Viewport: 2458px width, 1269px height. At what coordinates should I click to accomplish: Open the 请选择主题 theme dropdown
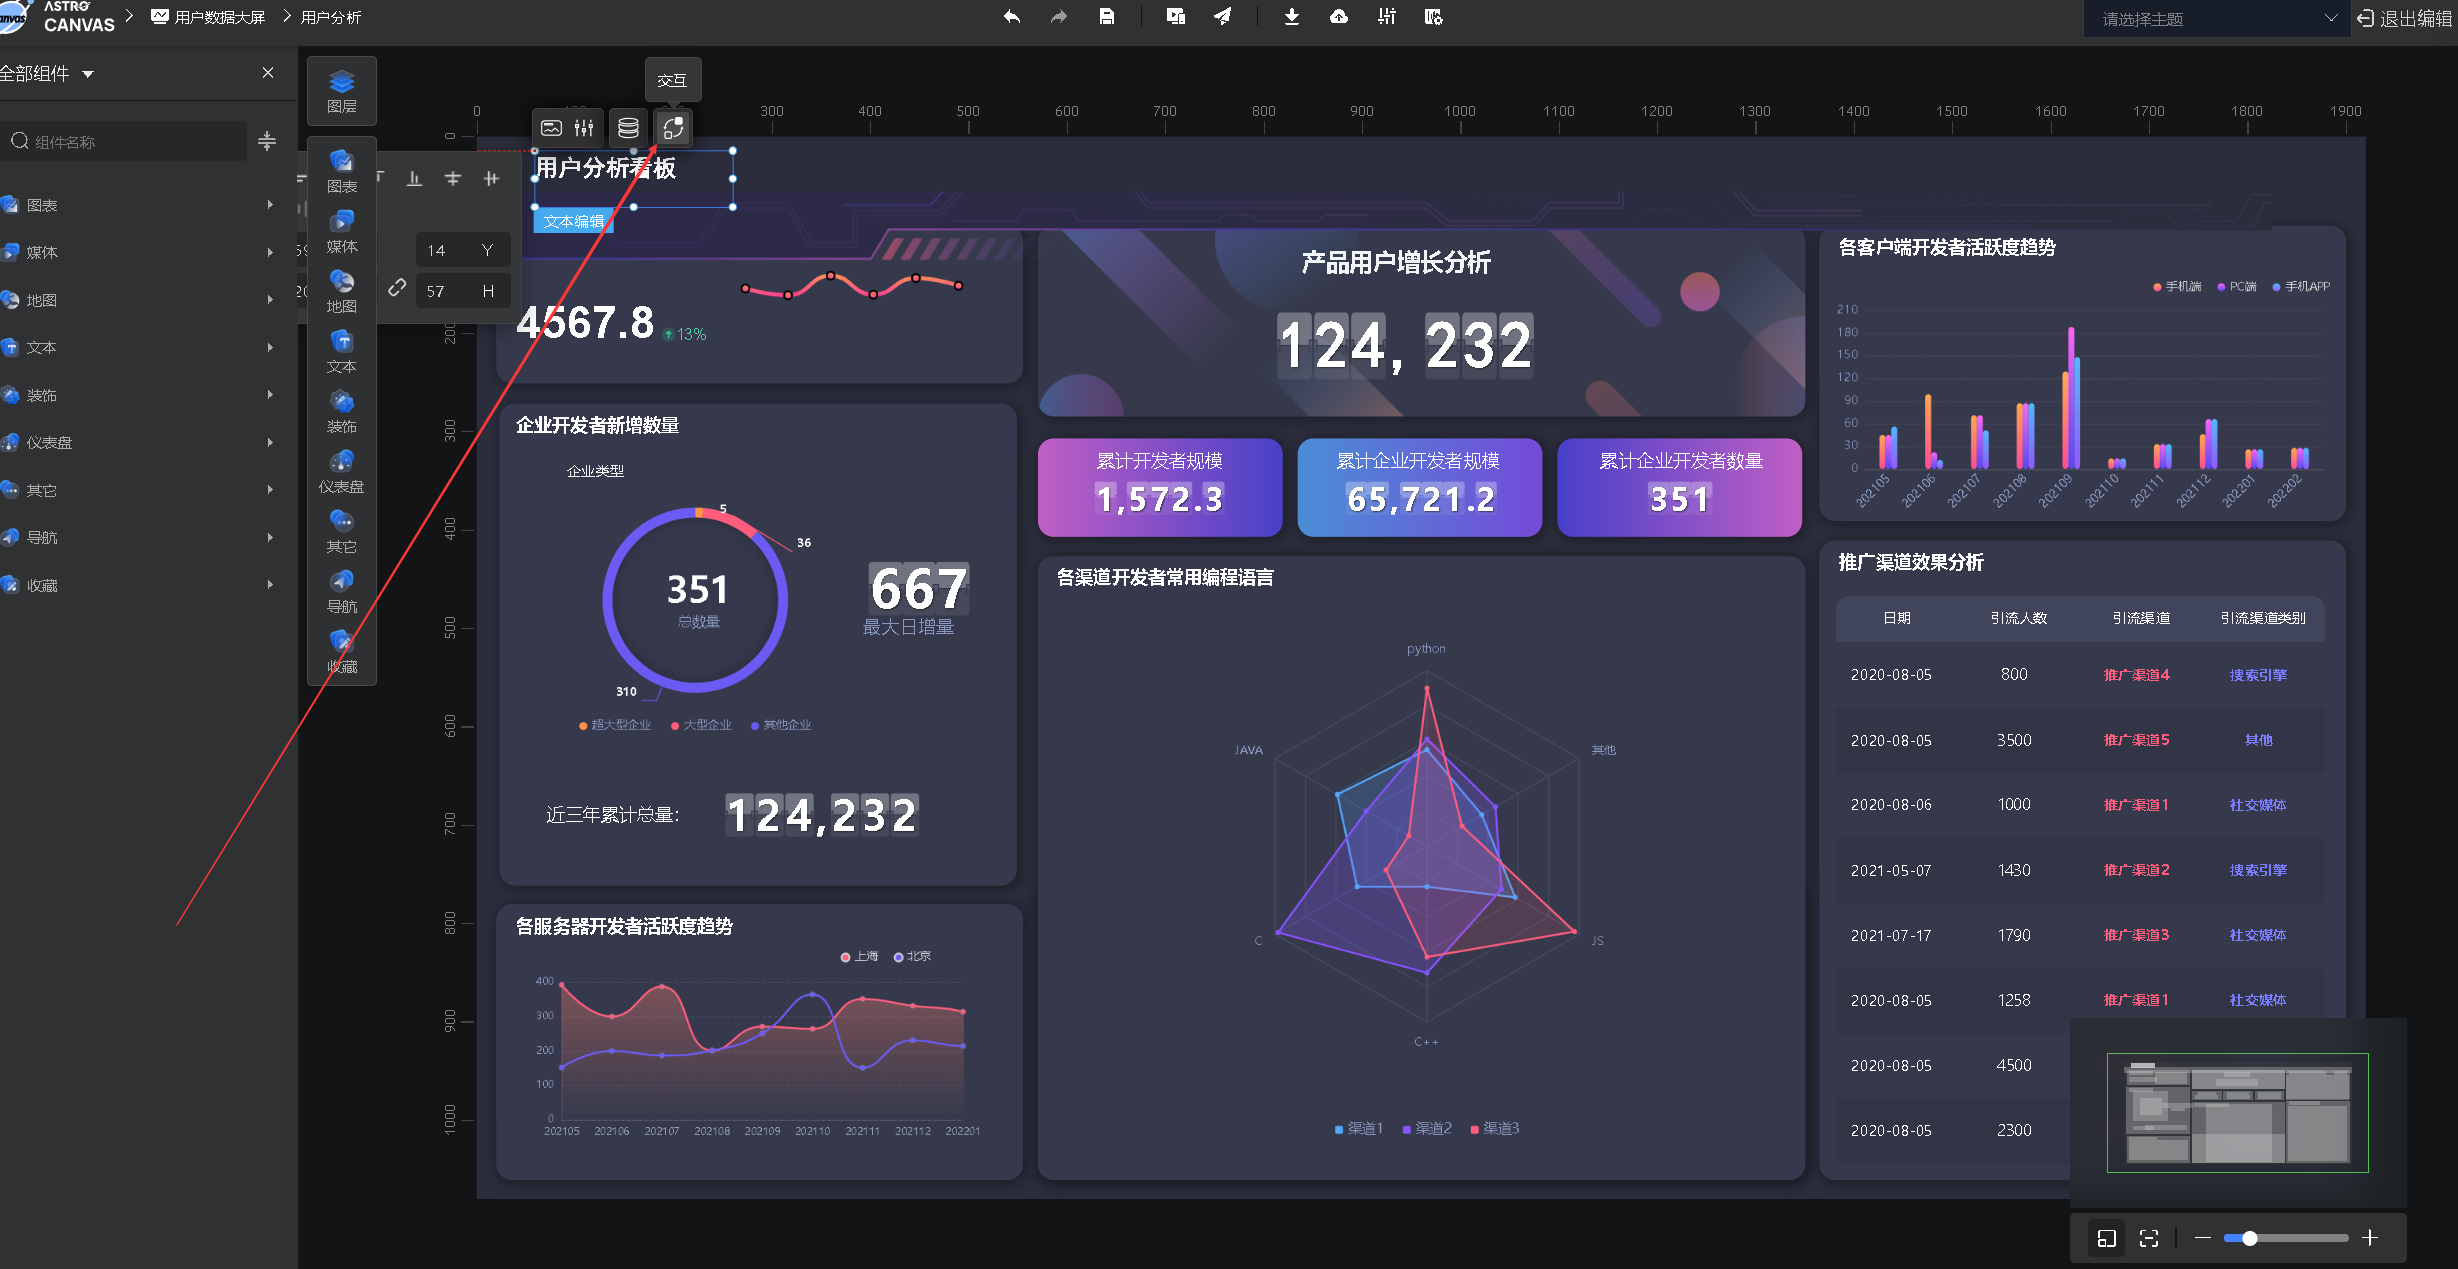tap(2216, 19)
